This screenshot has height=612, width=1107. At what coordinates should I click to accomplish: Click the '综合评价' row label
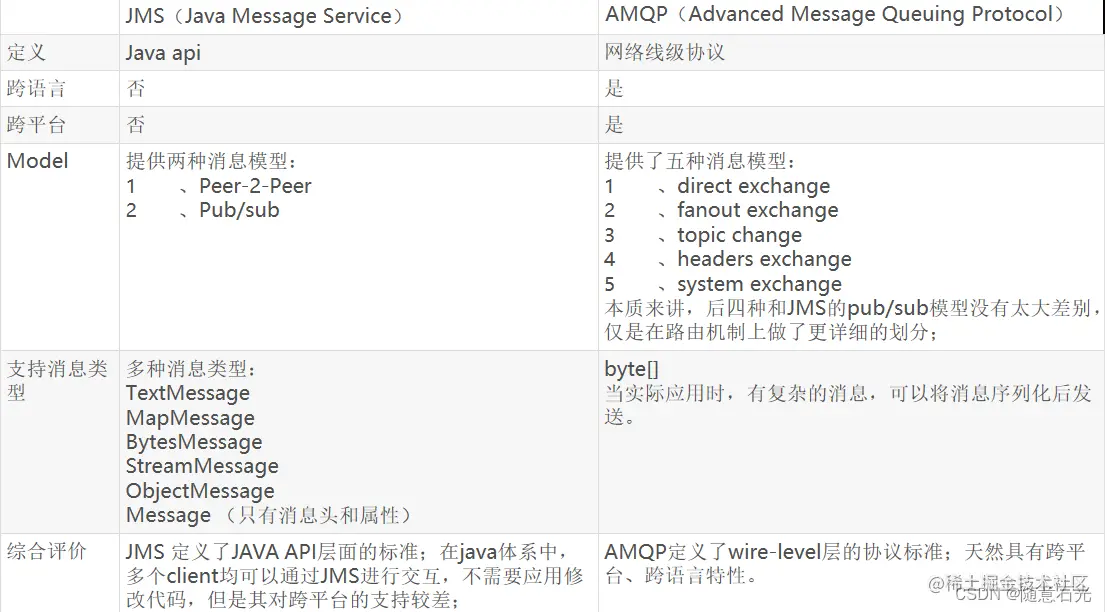pos(46,551)
